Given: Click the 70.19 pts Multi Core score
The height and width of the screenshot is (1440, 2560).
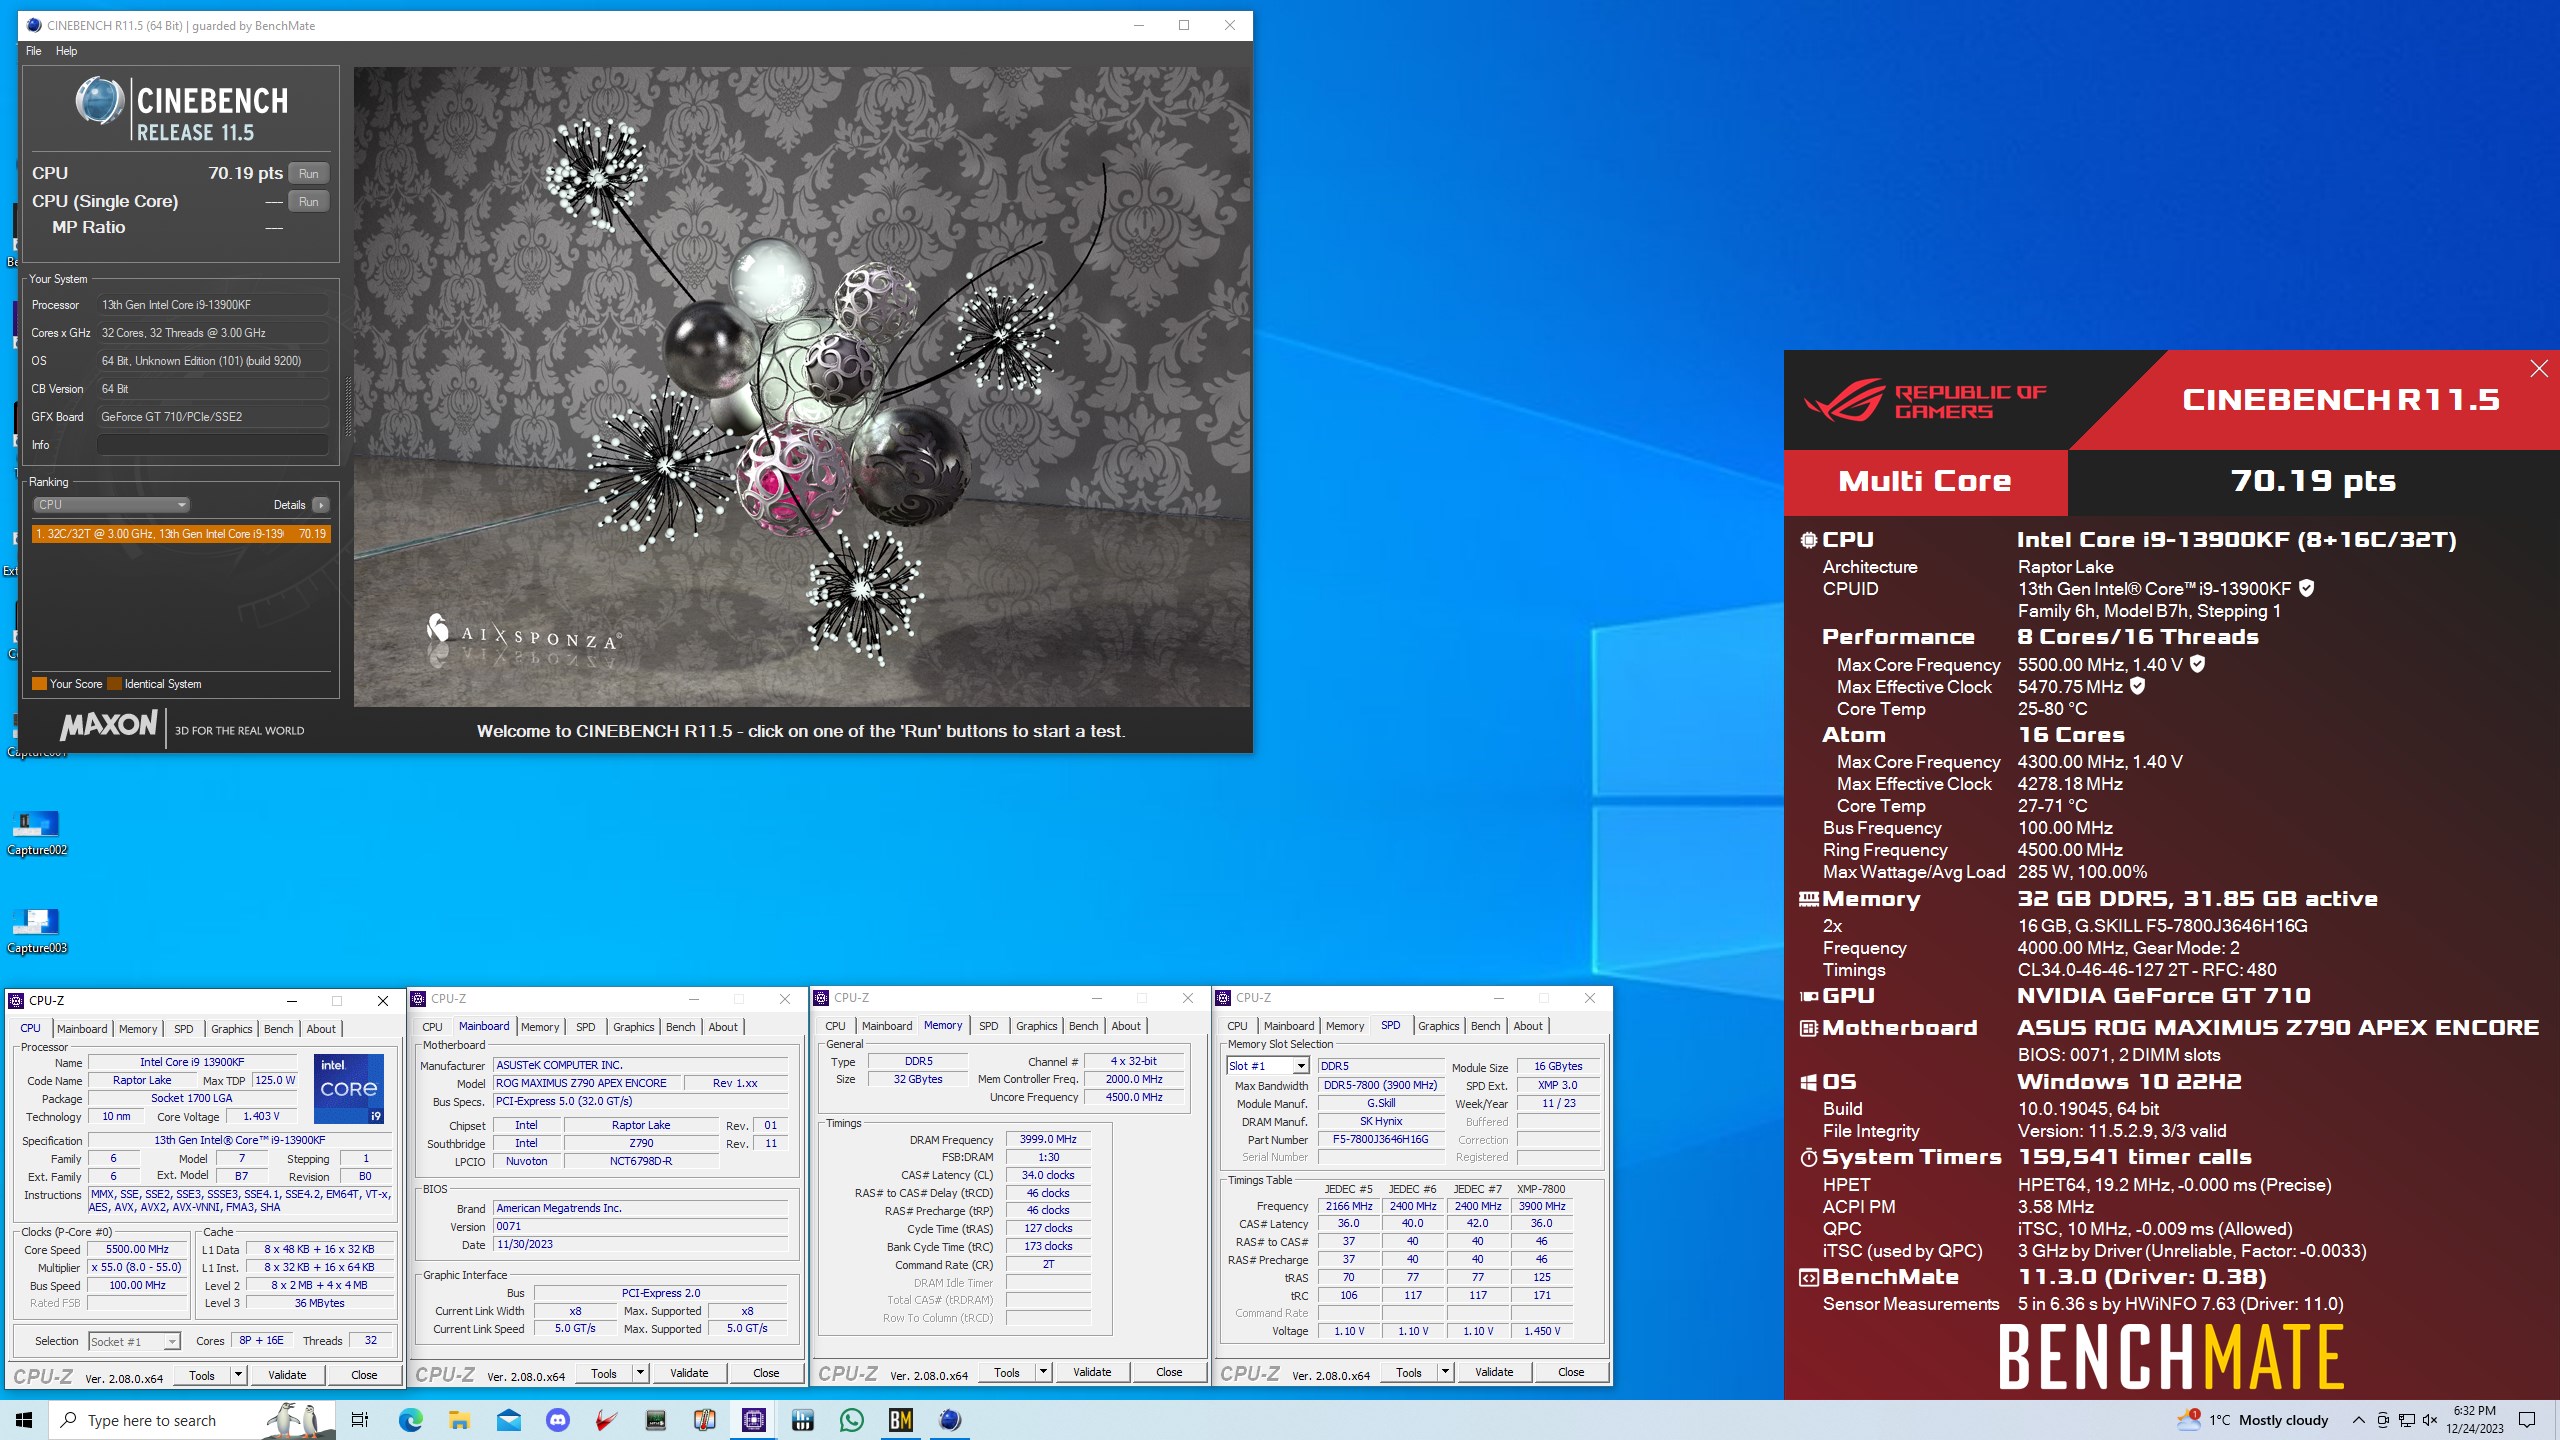Looking at the screenshot, I should (2313, 481).
